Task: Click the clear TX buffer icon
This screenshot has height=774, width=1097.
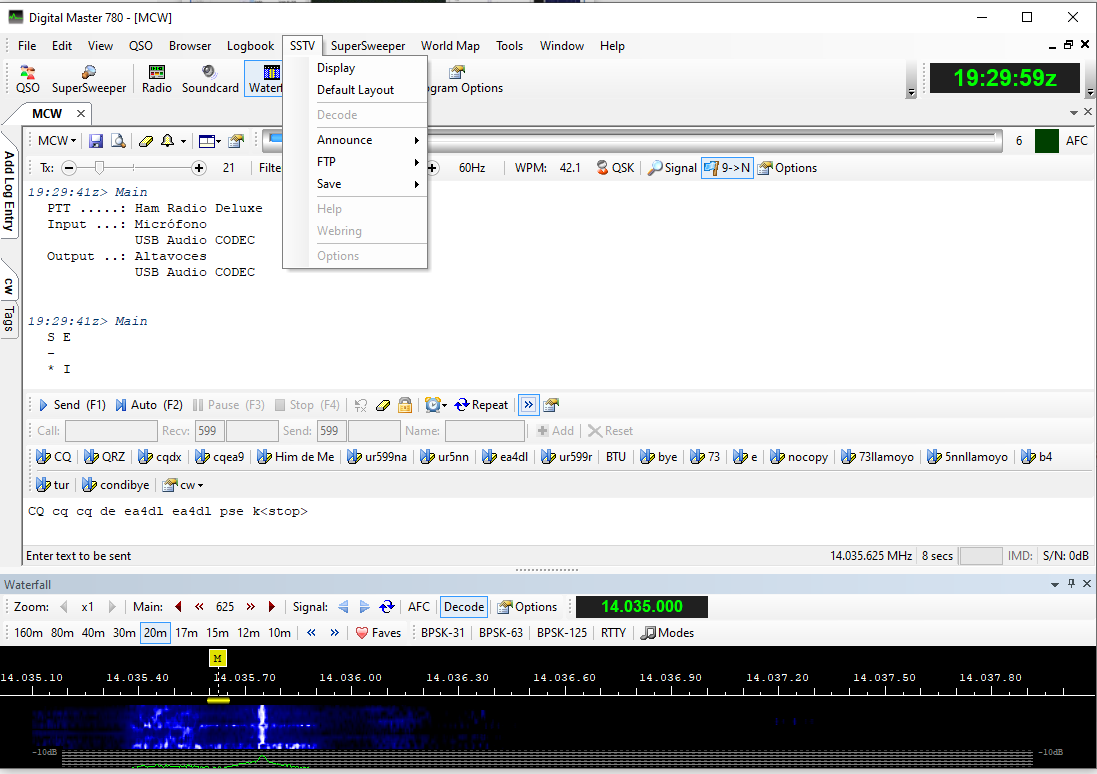Action: [361, 405]
